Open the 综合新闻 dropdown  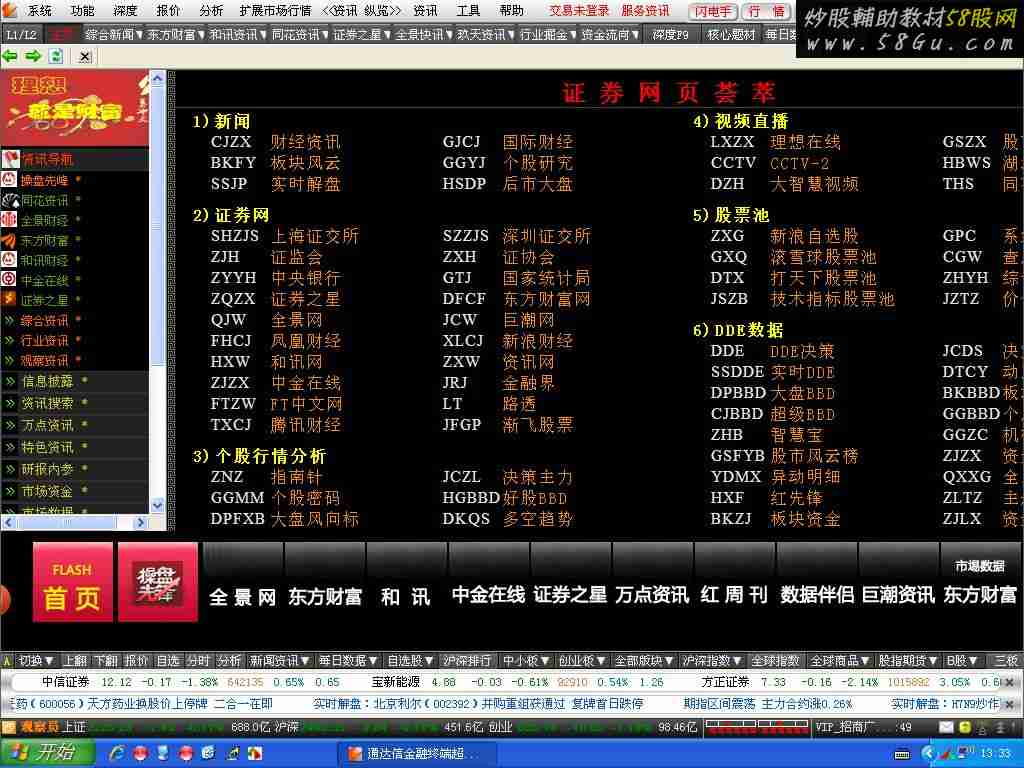114,34
